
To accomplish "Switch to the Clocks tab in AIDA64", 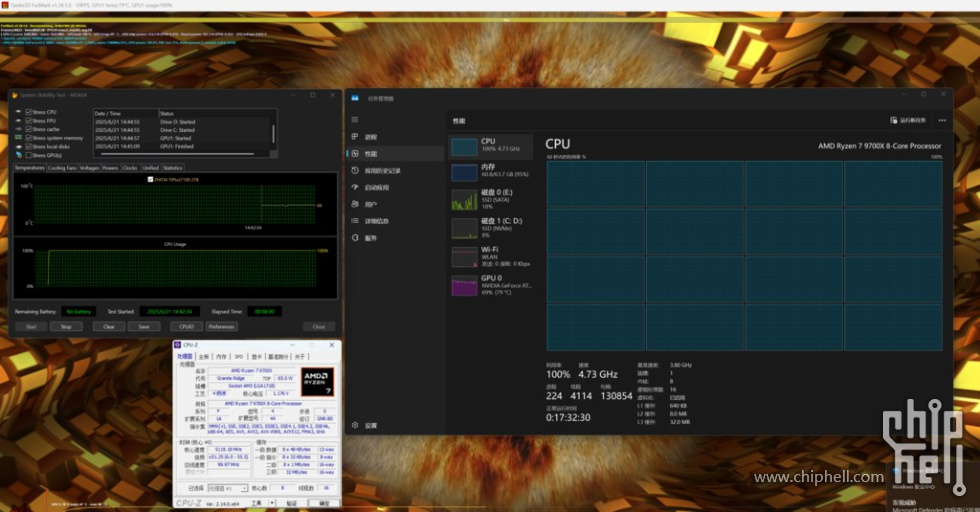I will tap(130, 168).
